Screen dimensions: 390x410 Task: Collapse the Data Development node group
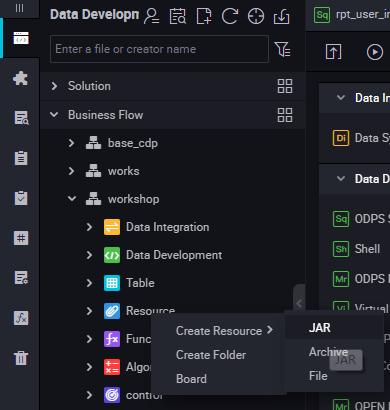341,179
